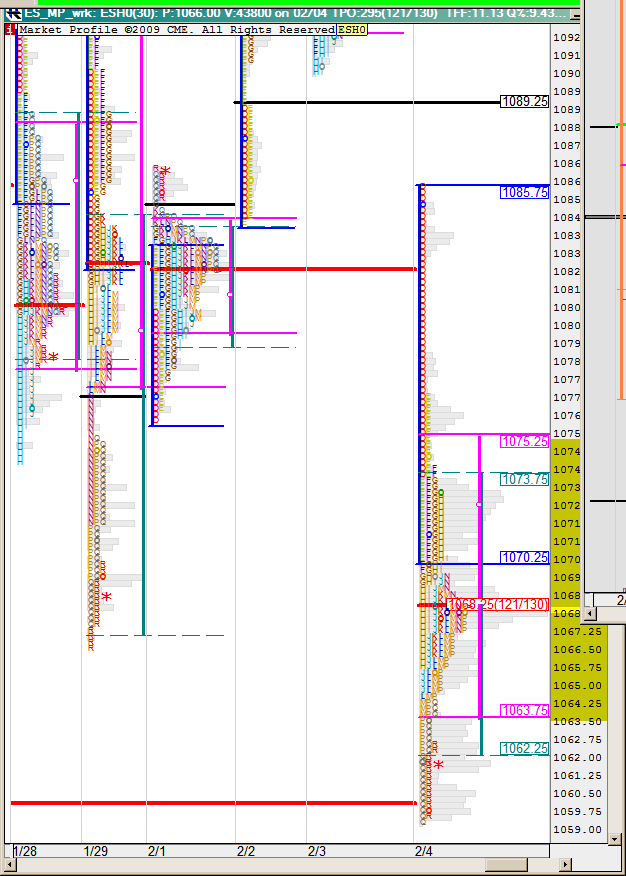The width and height of the screenshot is (626, 876).
Task: Click the red asterisk marker near 1062.00
Action: 438,765
